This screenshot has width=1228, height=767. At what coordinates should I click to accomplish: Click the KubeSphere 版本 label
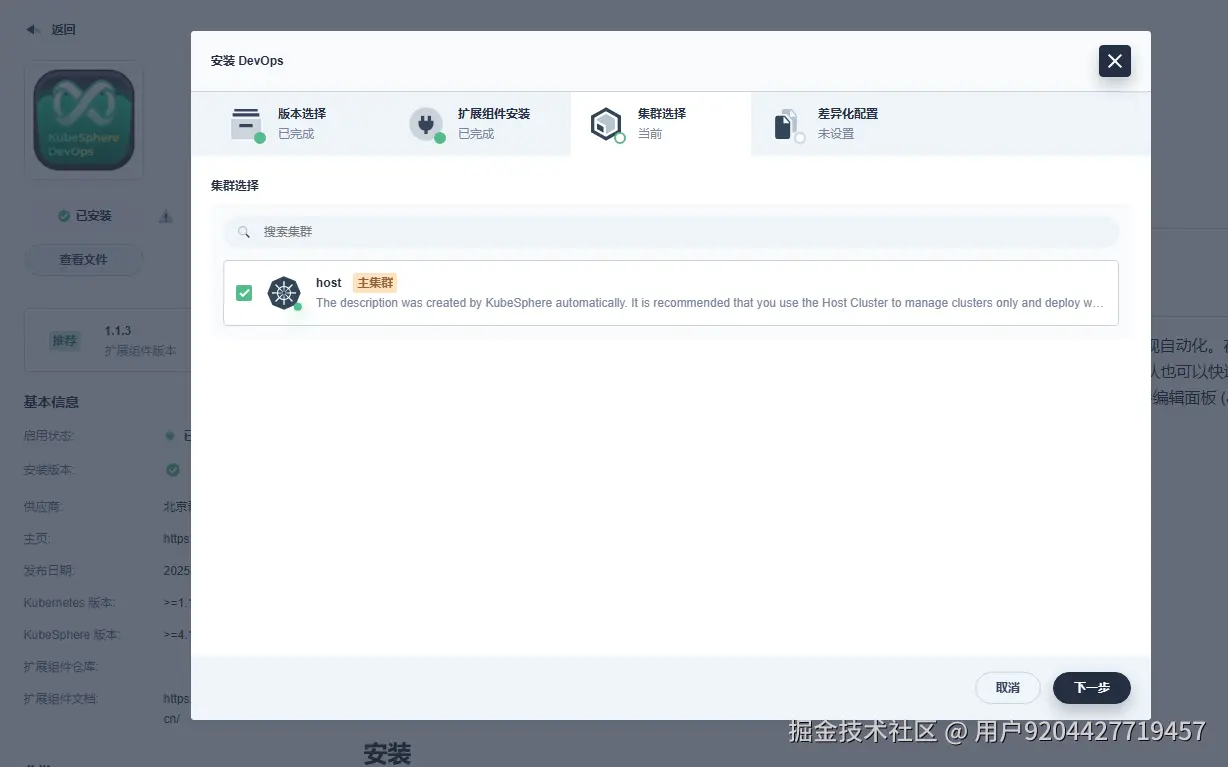click(72, 635)
